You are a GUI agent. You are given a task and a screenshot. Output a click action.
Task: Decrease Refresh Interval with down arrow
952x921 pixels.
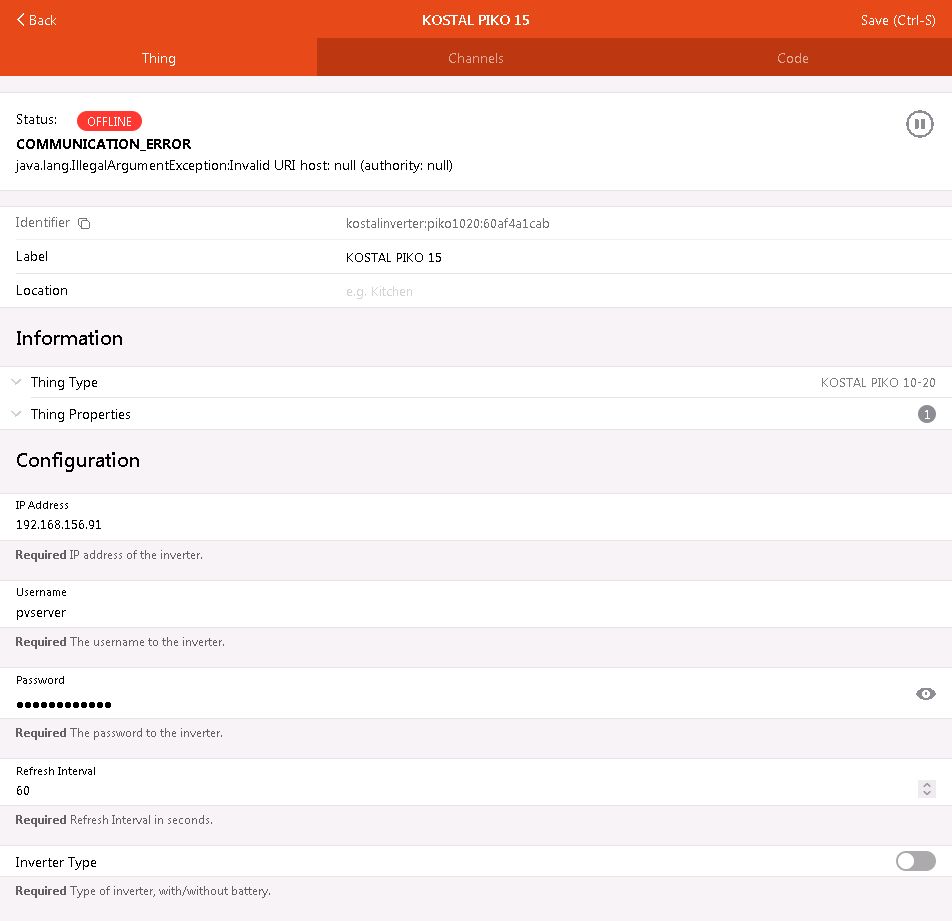tap(926, 793)
